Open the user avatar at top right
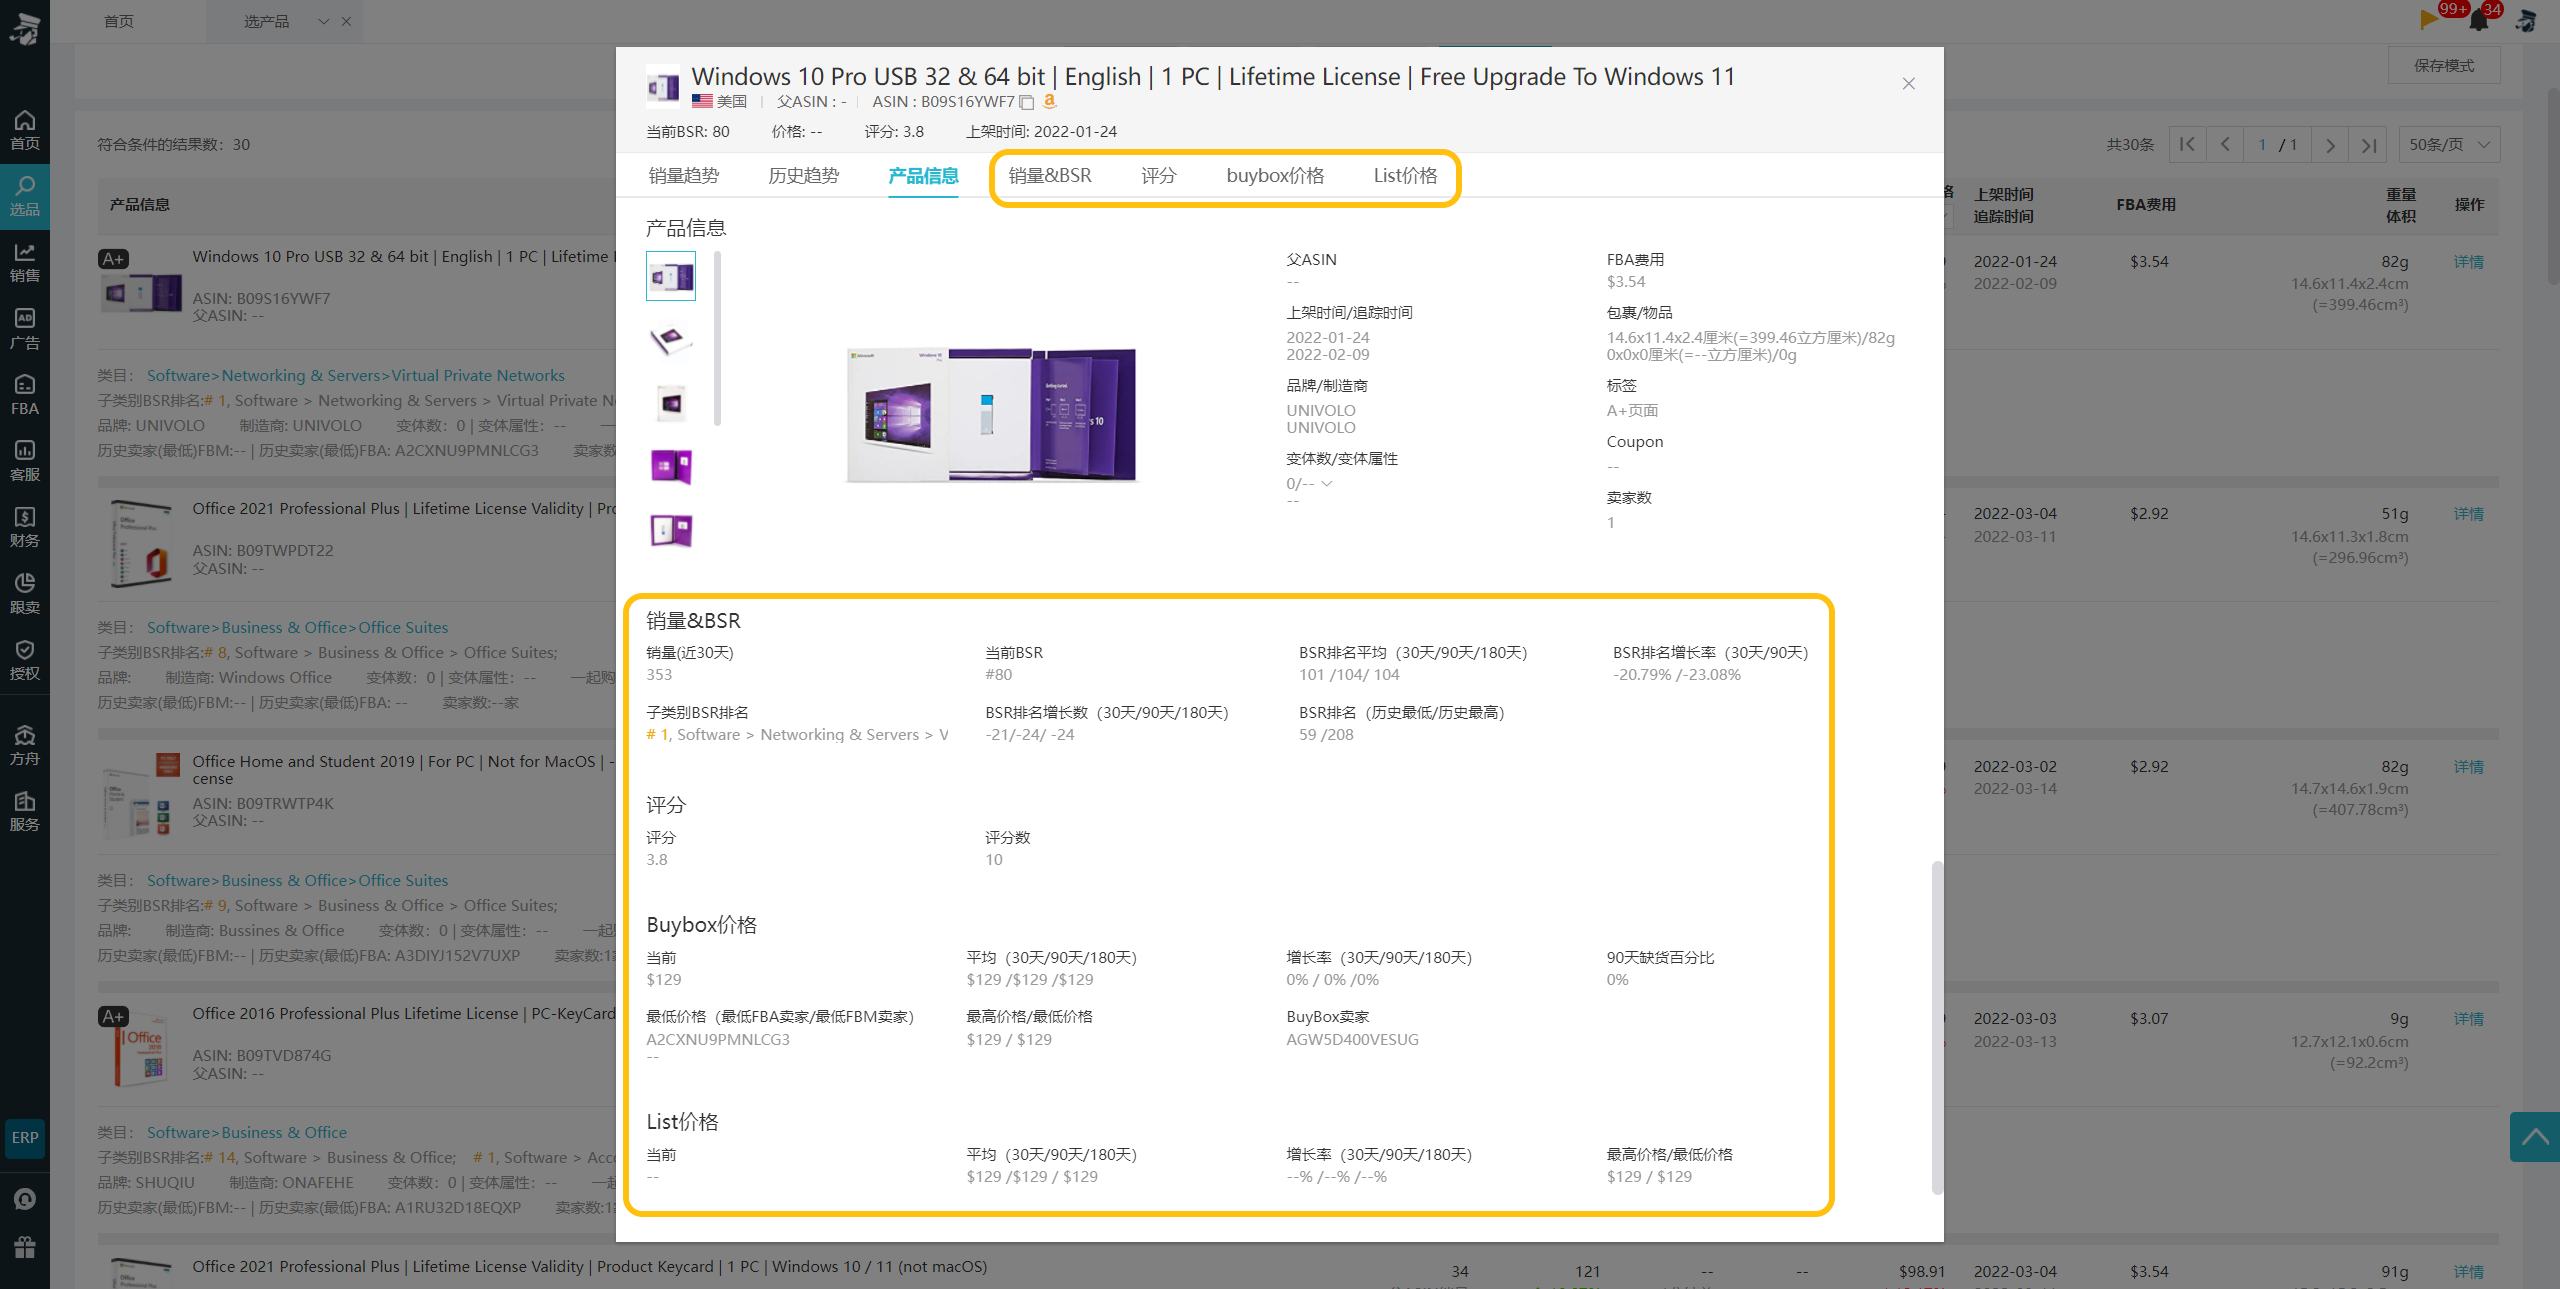The width and height of the screenshot is (2560, 1289). pos(2526,20)
